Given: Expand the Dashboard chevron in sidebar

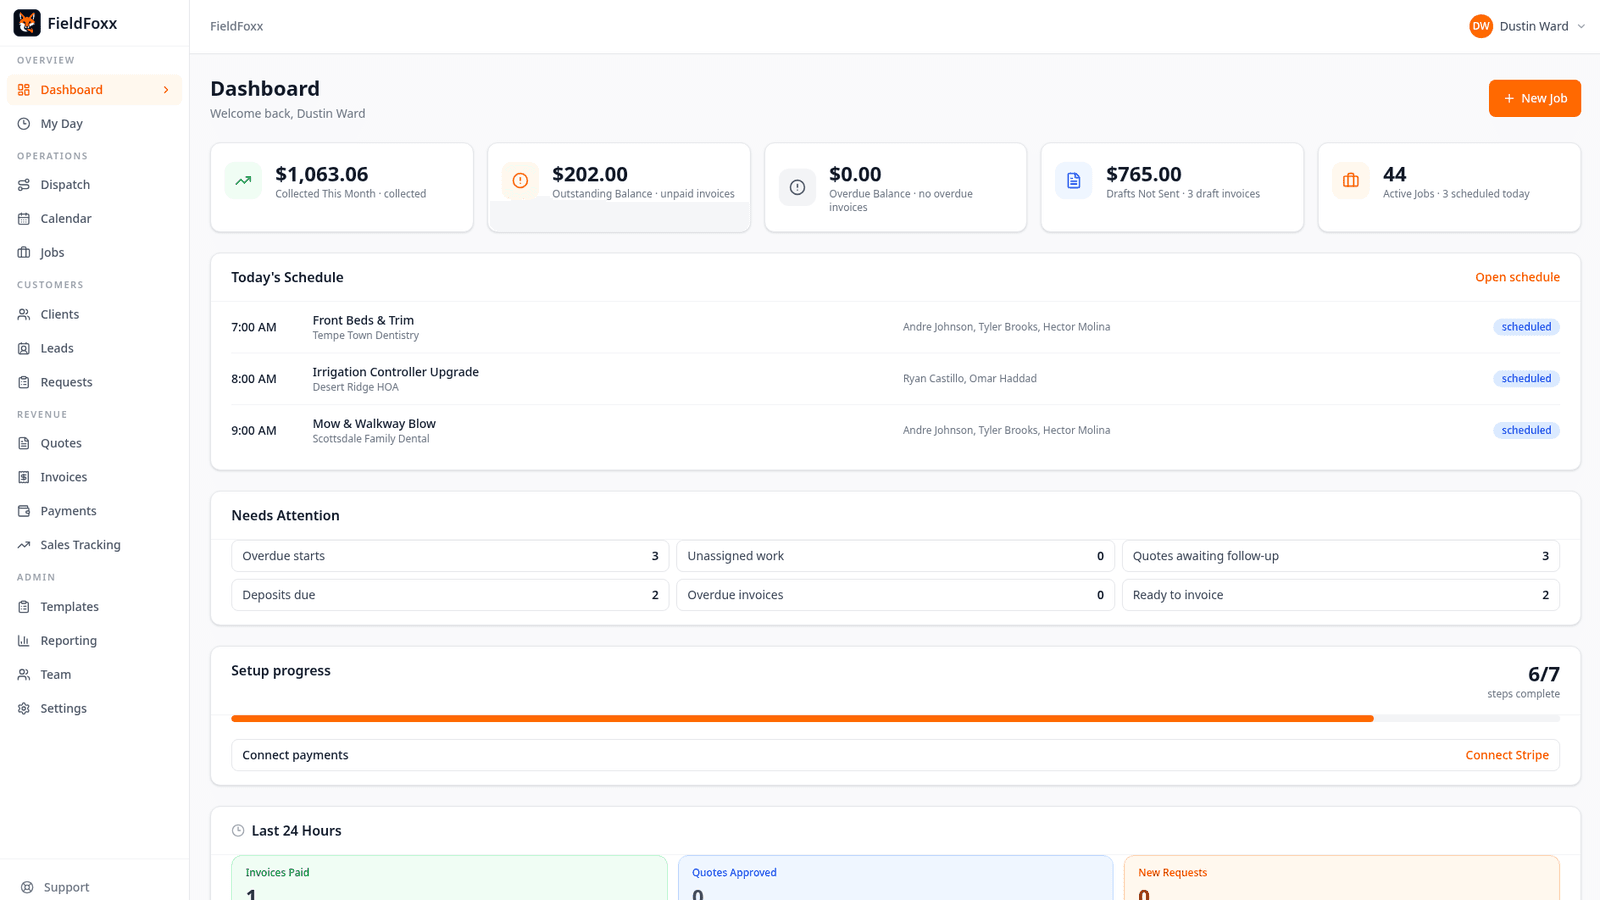Looking at the screenshot, I should click(166, 90).
